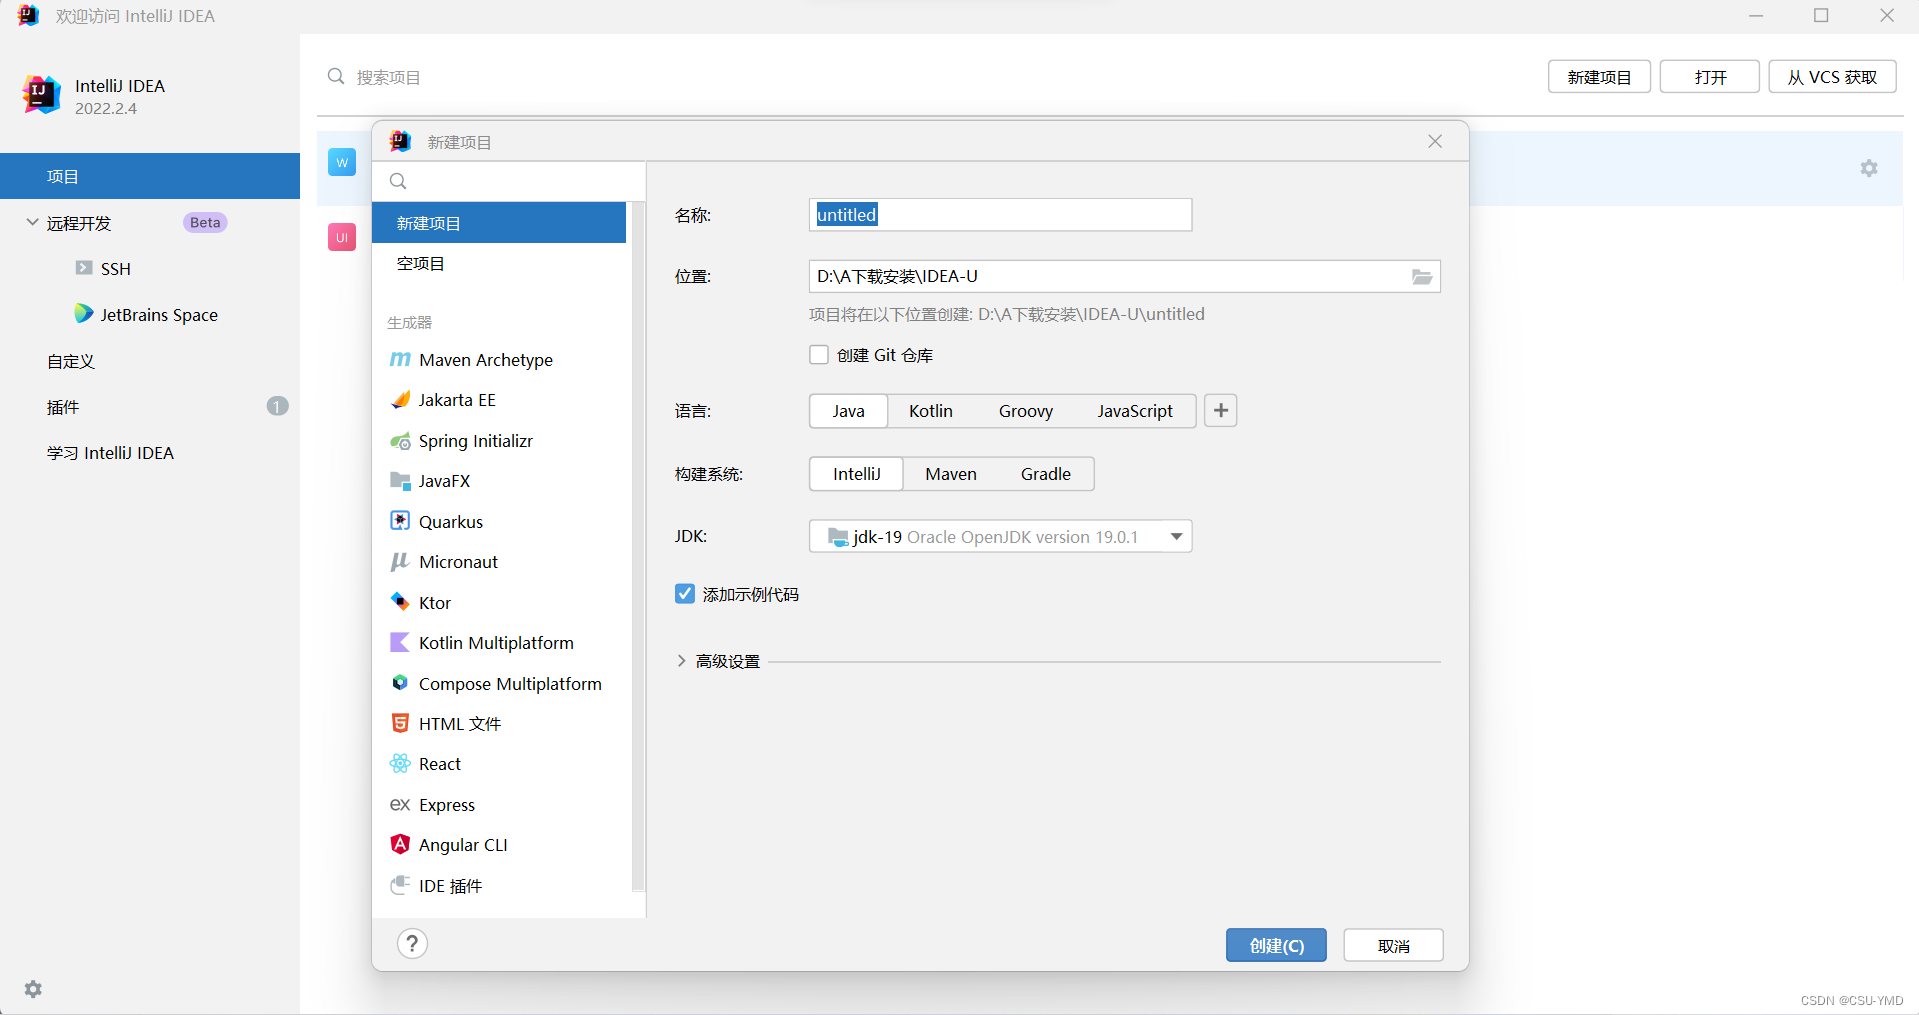The height and width of the screenshot is (1015, 1919).
Task: Click the 远程开发 Beta badge
Action: 205,222
